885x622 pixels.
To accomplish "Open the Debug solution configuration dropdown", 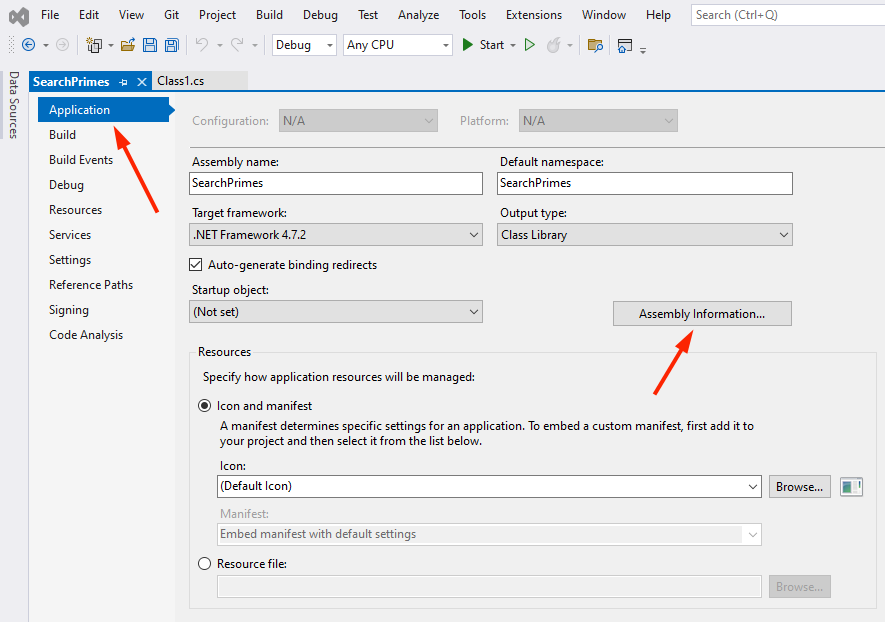I will point(304,45).
